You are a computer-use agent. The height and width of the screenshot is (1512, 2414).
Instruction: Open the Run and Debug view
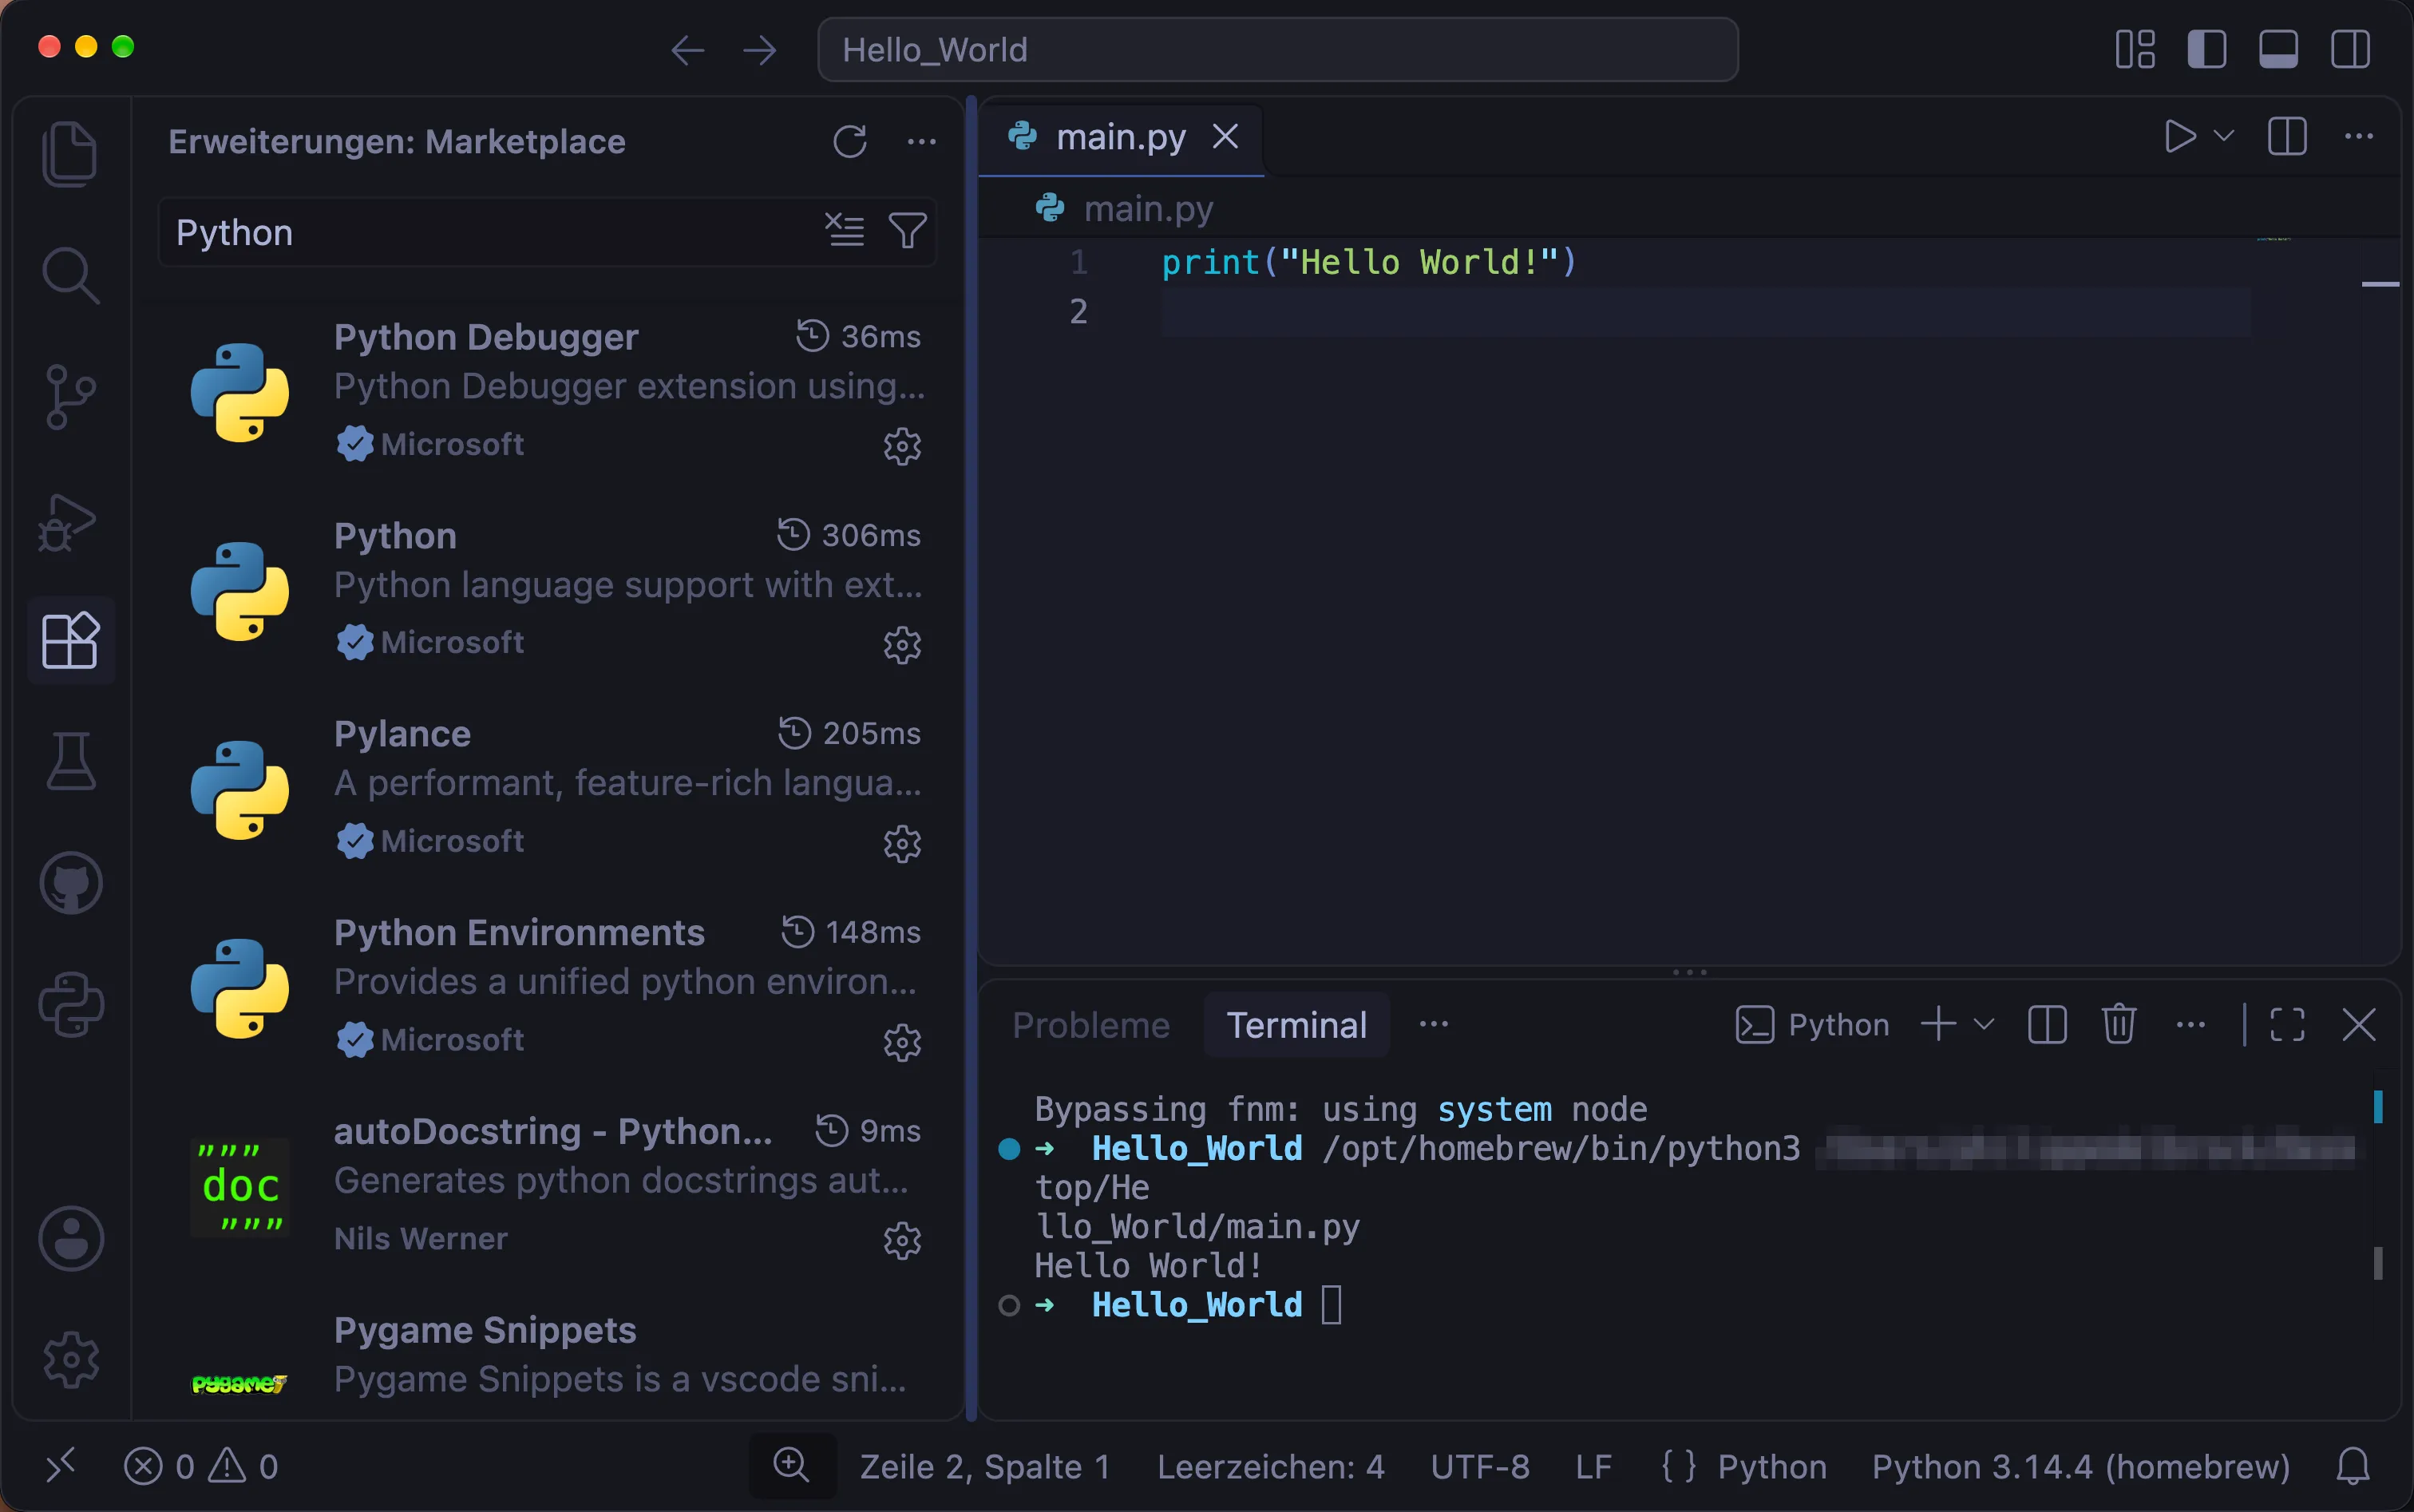(x=68, y=523)
